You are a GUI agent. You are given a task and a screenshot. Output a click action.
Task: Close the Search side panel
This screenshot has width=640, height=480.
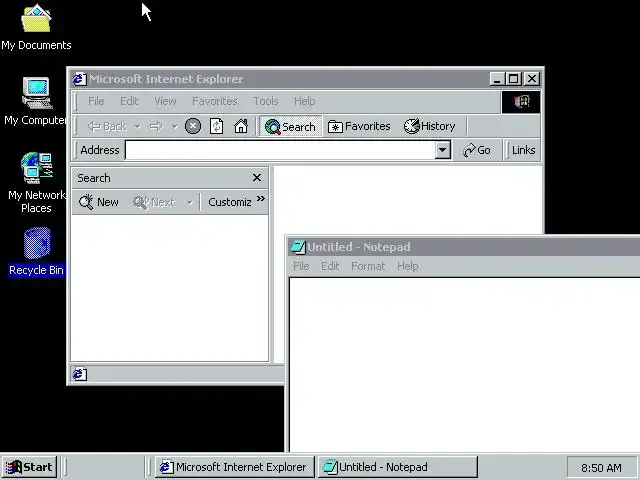pos(257,178)
